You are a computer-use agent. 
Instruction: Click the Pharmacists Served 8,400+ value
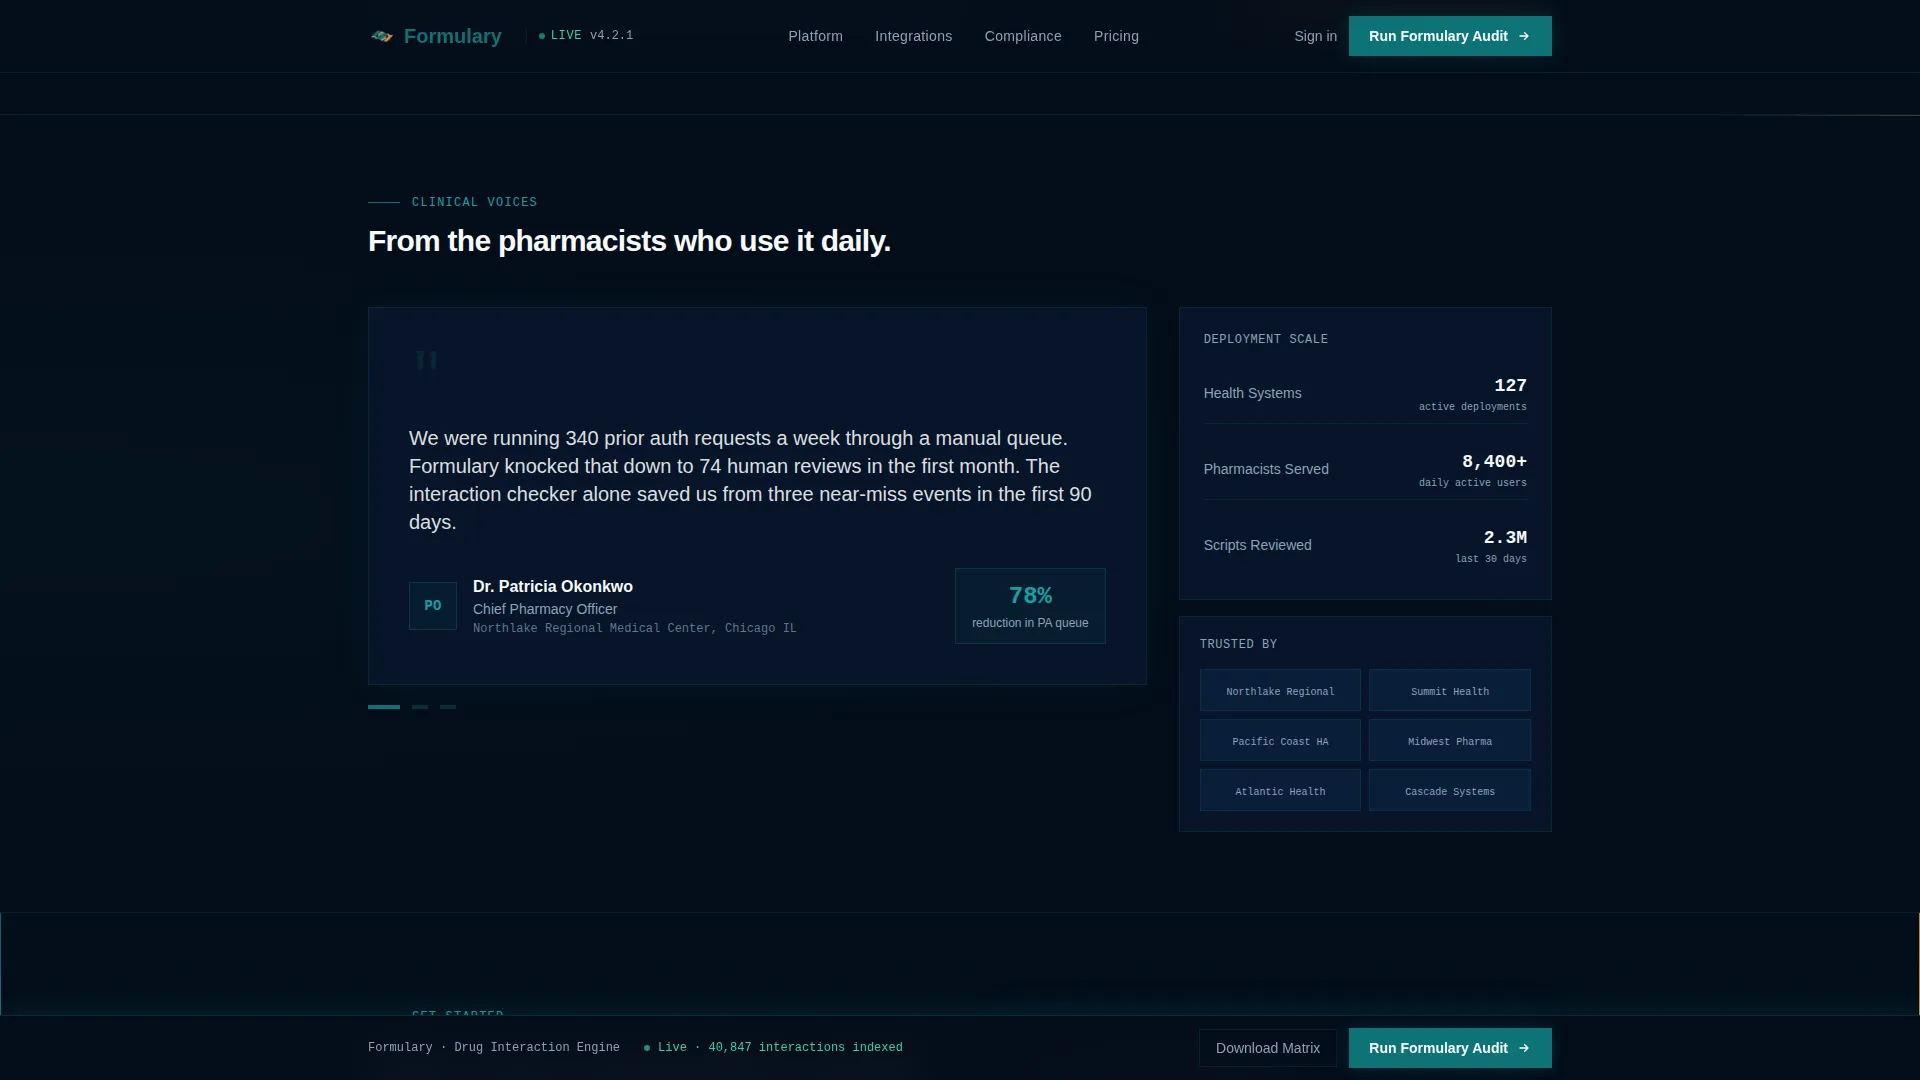[1494, 462]
